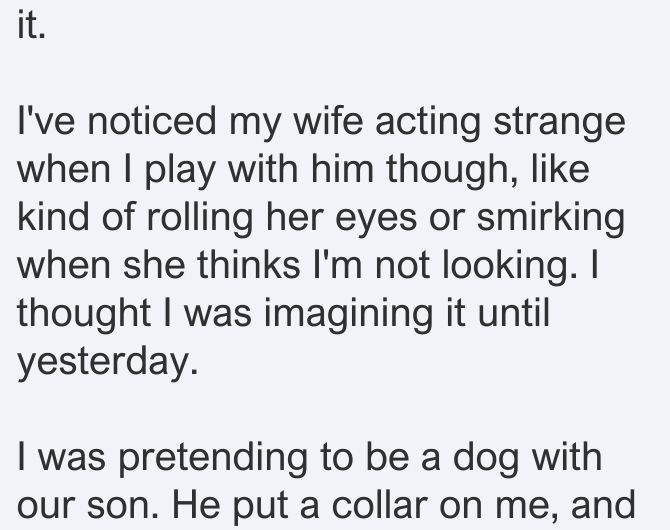Viewport: 670px width, 530px height.
Task: Click the word "it." at the top
Action: coord(31,26)
